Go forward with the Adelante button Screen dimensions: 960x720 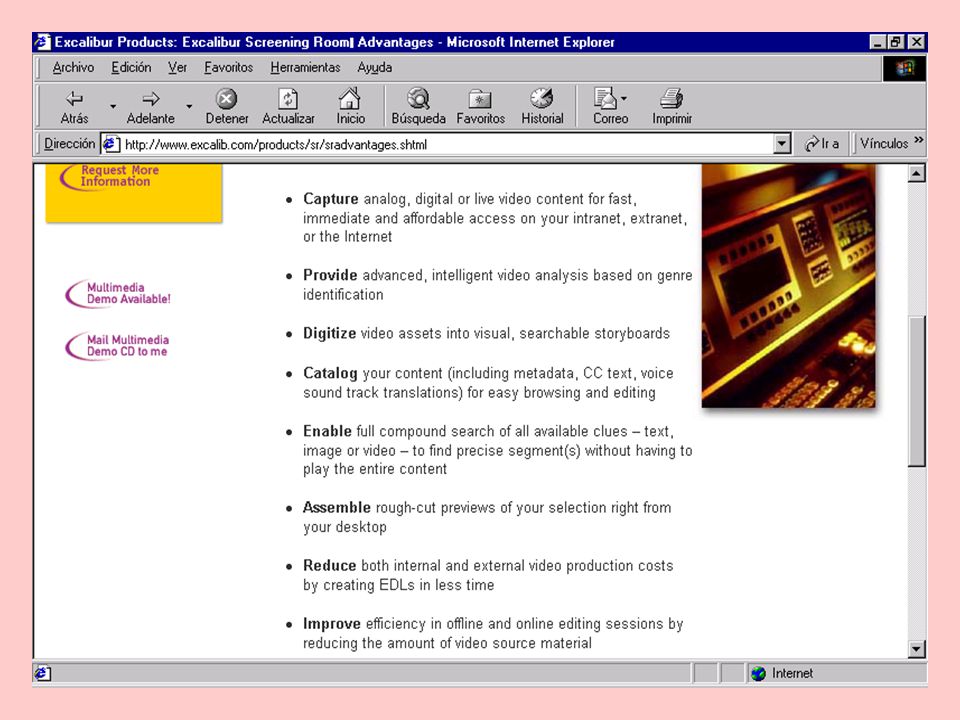(151, 107)
